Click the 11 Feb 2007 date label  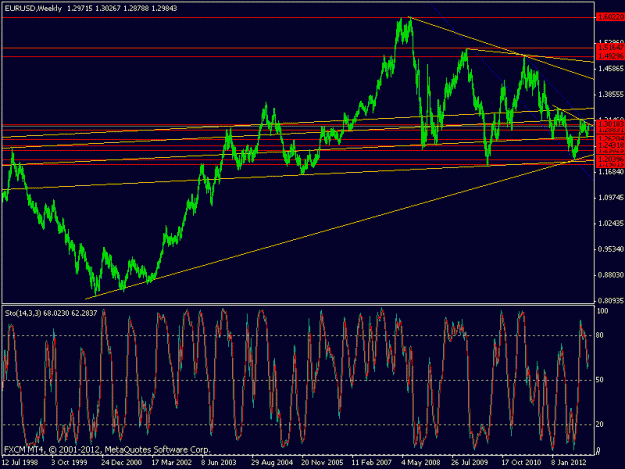tap(371, 462)
